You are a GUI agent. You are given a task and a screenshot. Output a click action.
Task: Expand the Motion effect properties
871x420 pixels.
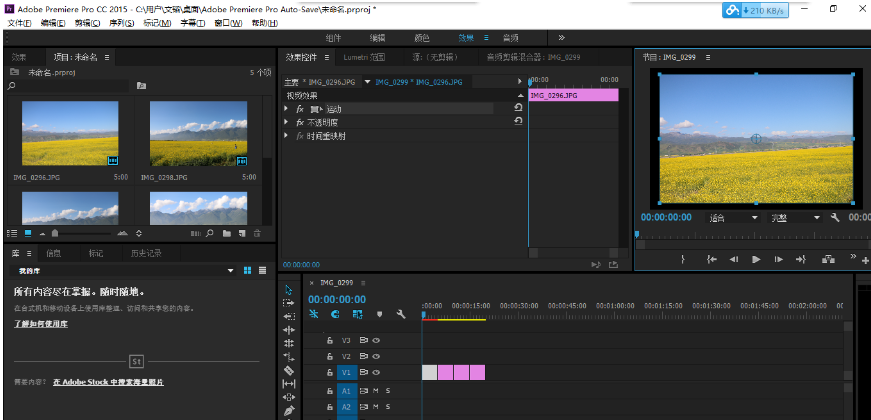click(287, 108)
